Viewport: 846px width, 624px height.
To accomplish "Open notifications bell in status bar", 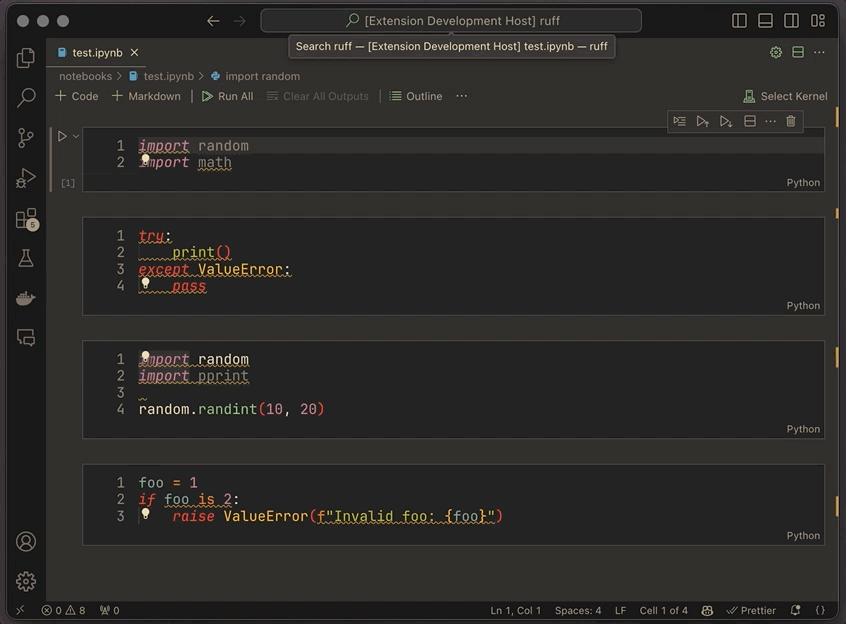I will tap(795, 610).
